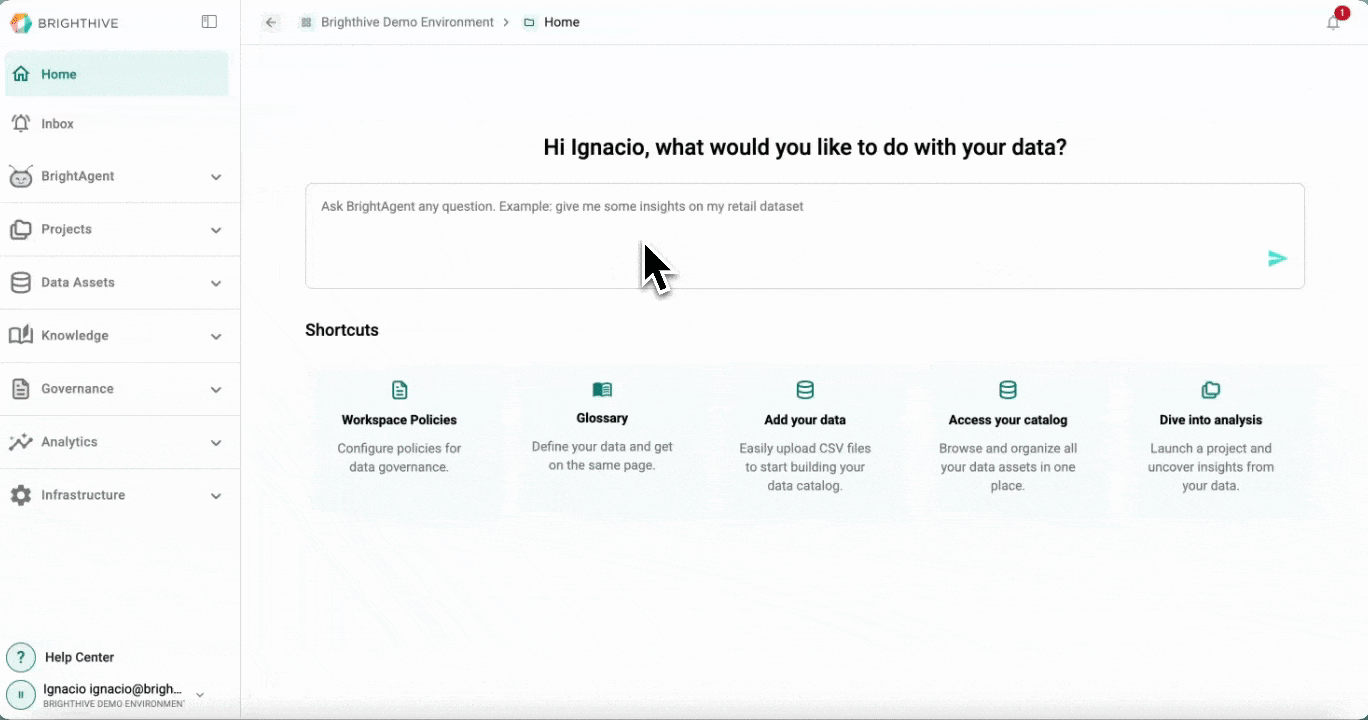Open the user account dropdown chevron

click(200, 694)
